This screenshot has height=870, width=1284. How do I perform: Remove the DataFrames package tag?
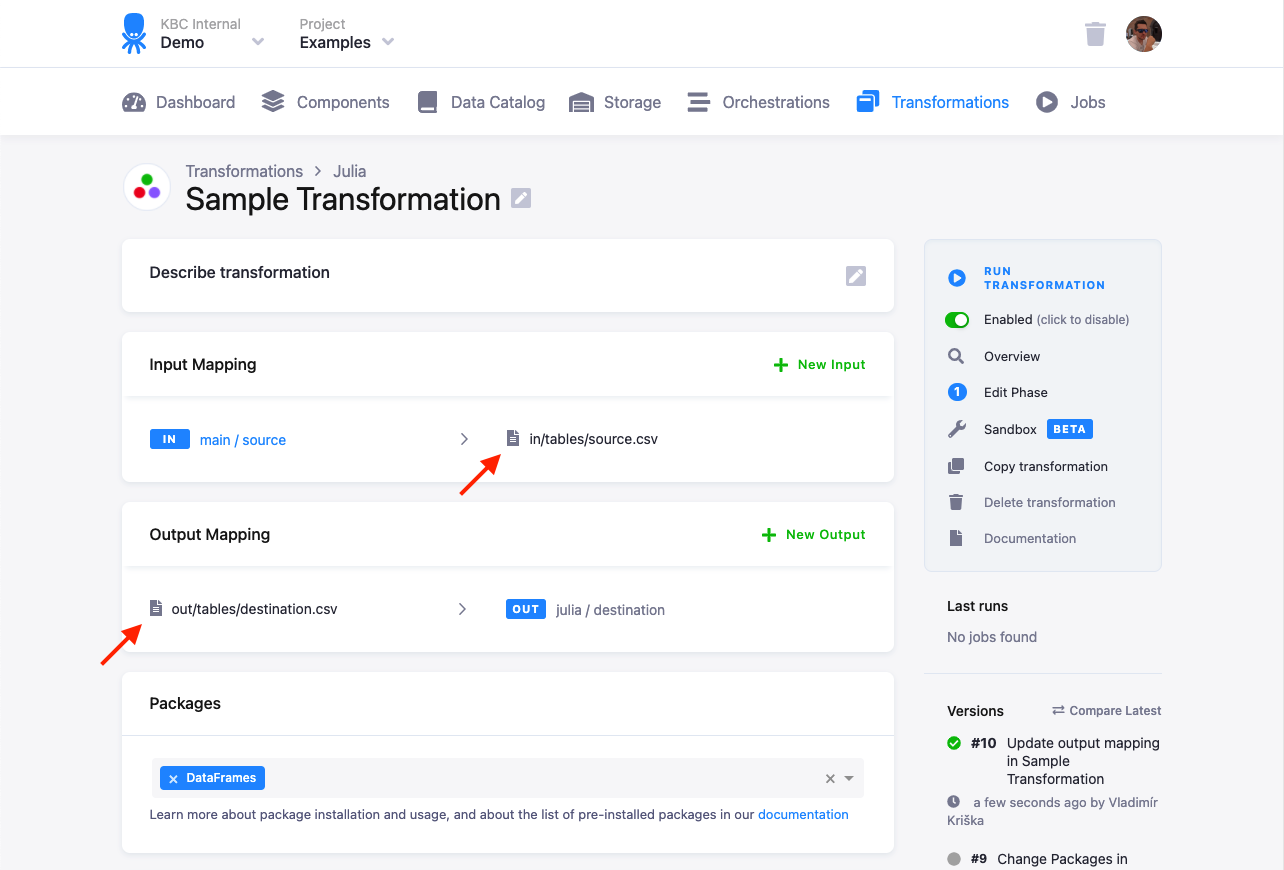pyautogui.click(x=173, y=778)
